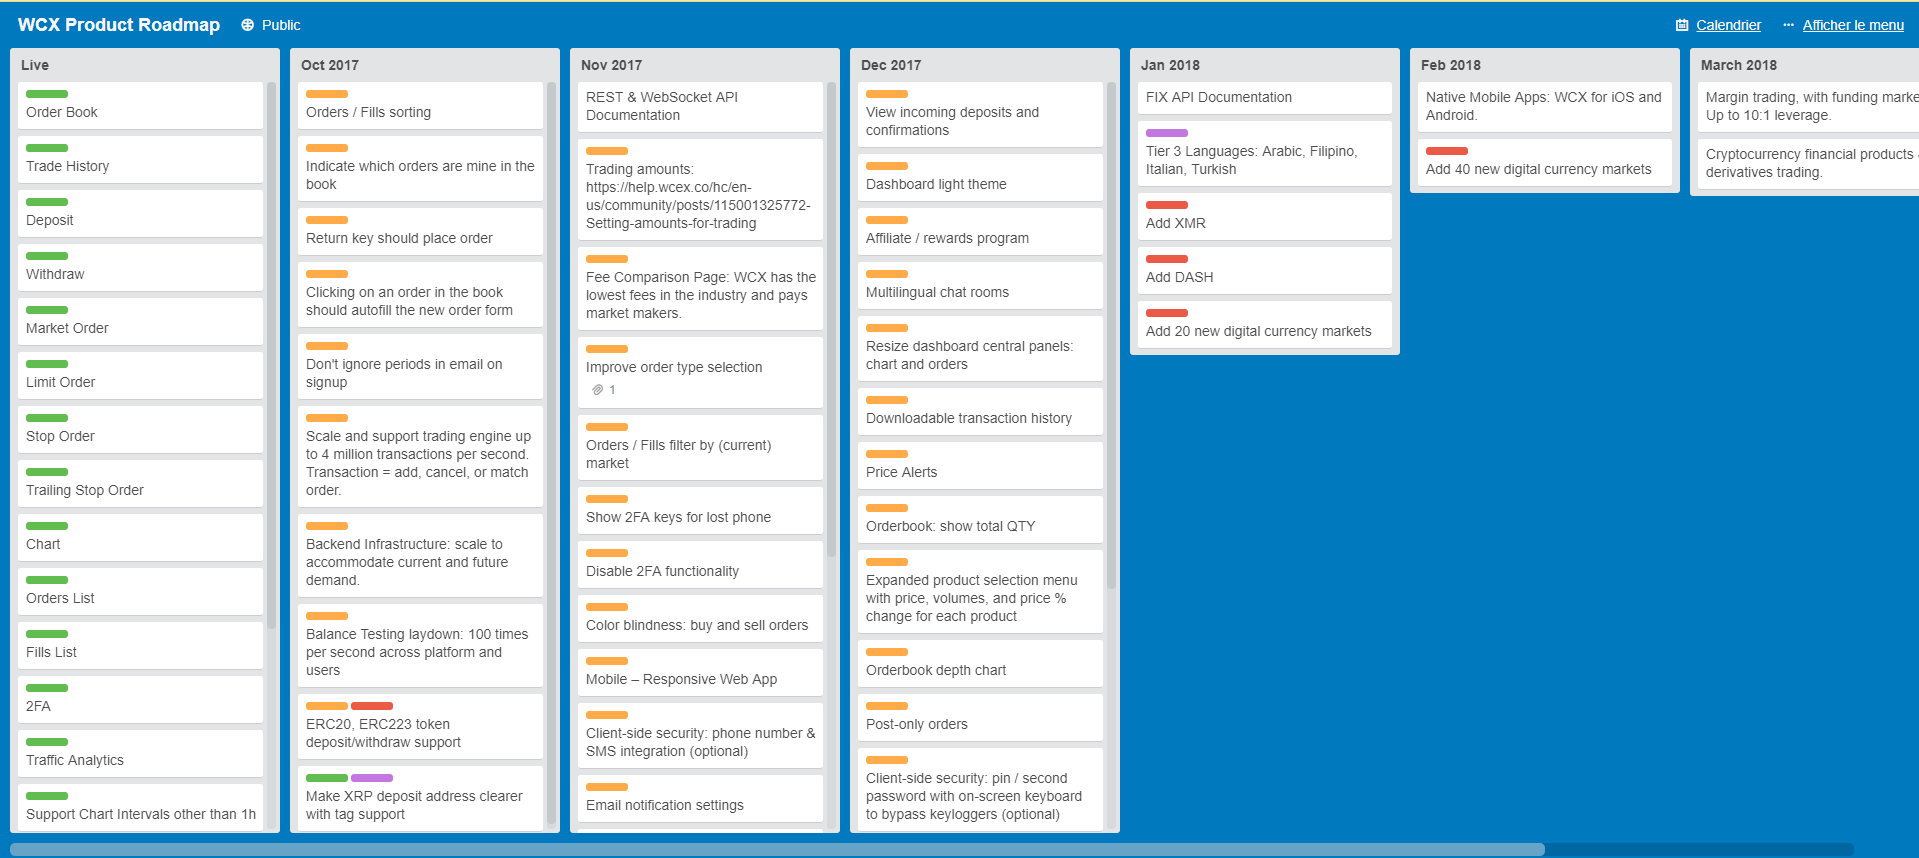Image resolution: width=1919 pixels, height=858 pixels.
Task: Click the Jan 2018 list header
Action: tap(1170, 65)
